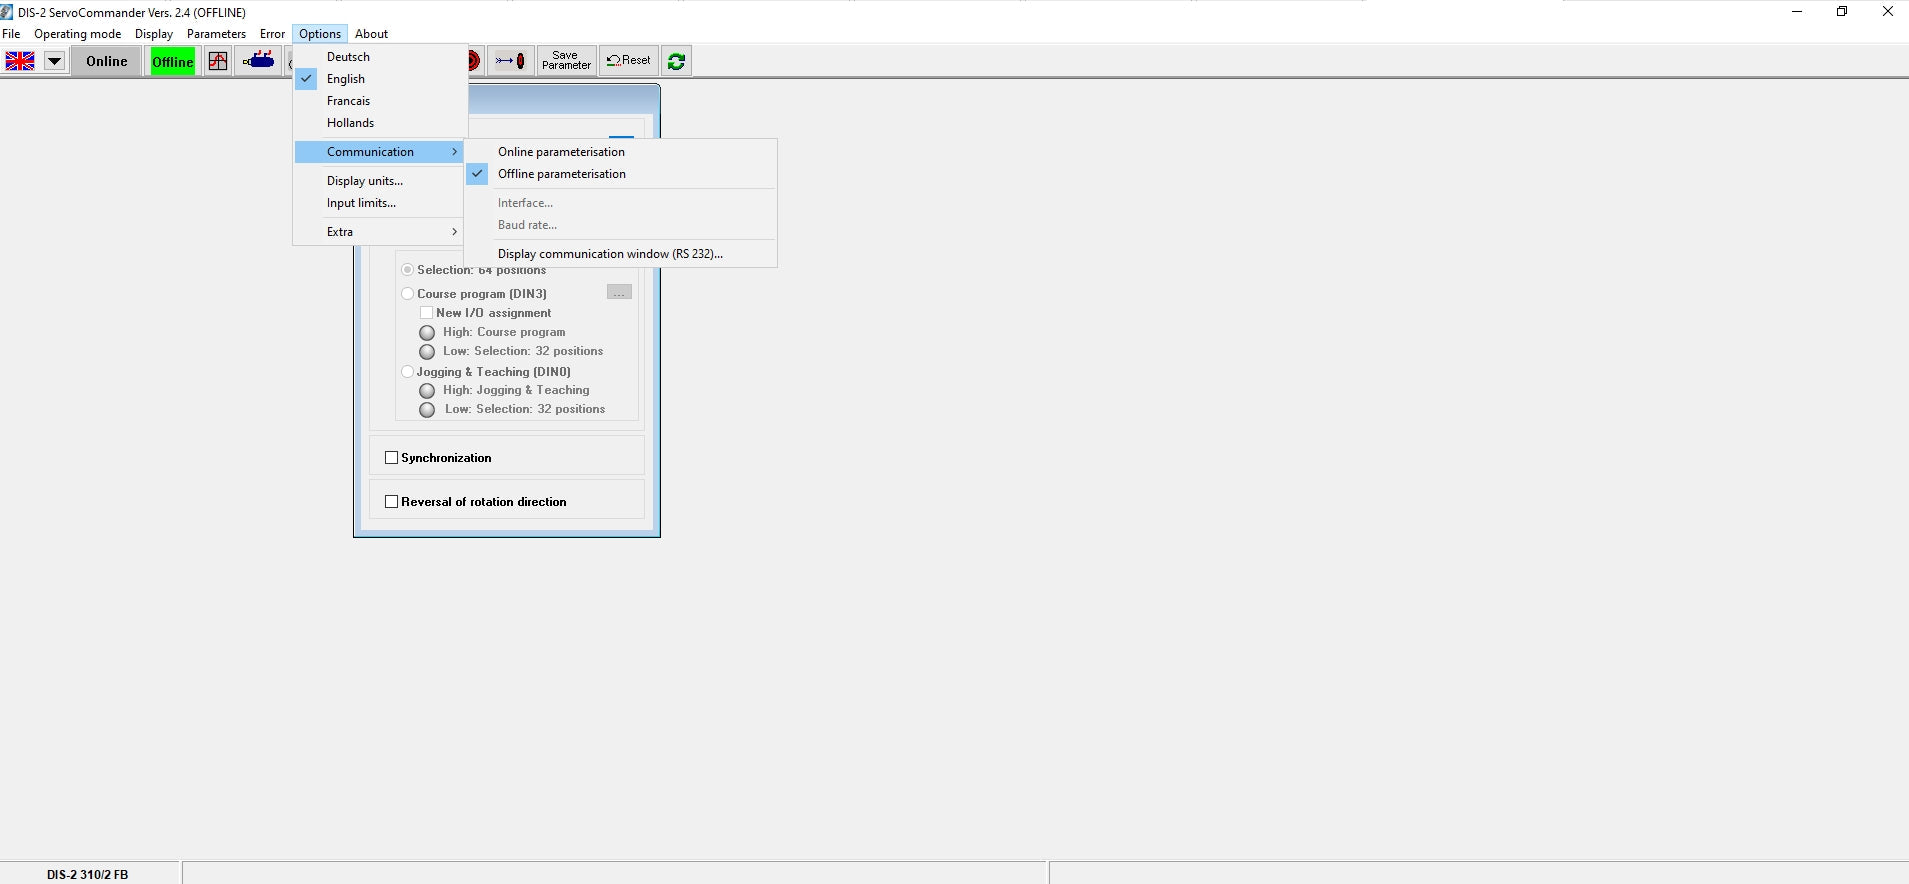Click the Save Parameter toolbar button
Image resolution: width=1909 pixels, height=884 pixels.
pyautogui.click(x=566, y=61)
